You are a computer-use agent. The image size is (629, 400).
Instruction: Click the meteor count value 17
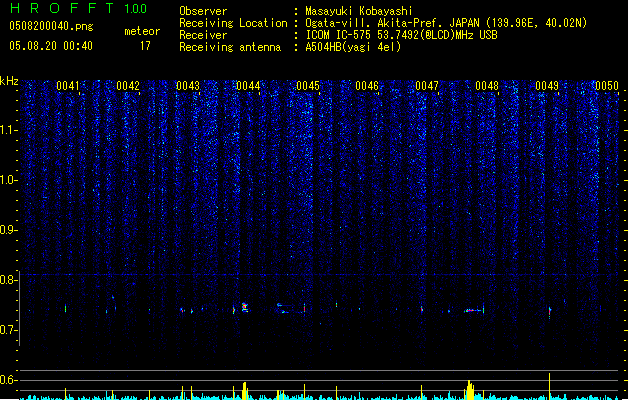[x=145, y=46]
